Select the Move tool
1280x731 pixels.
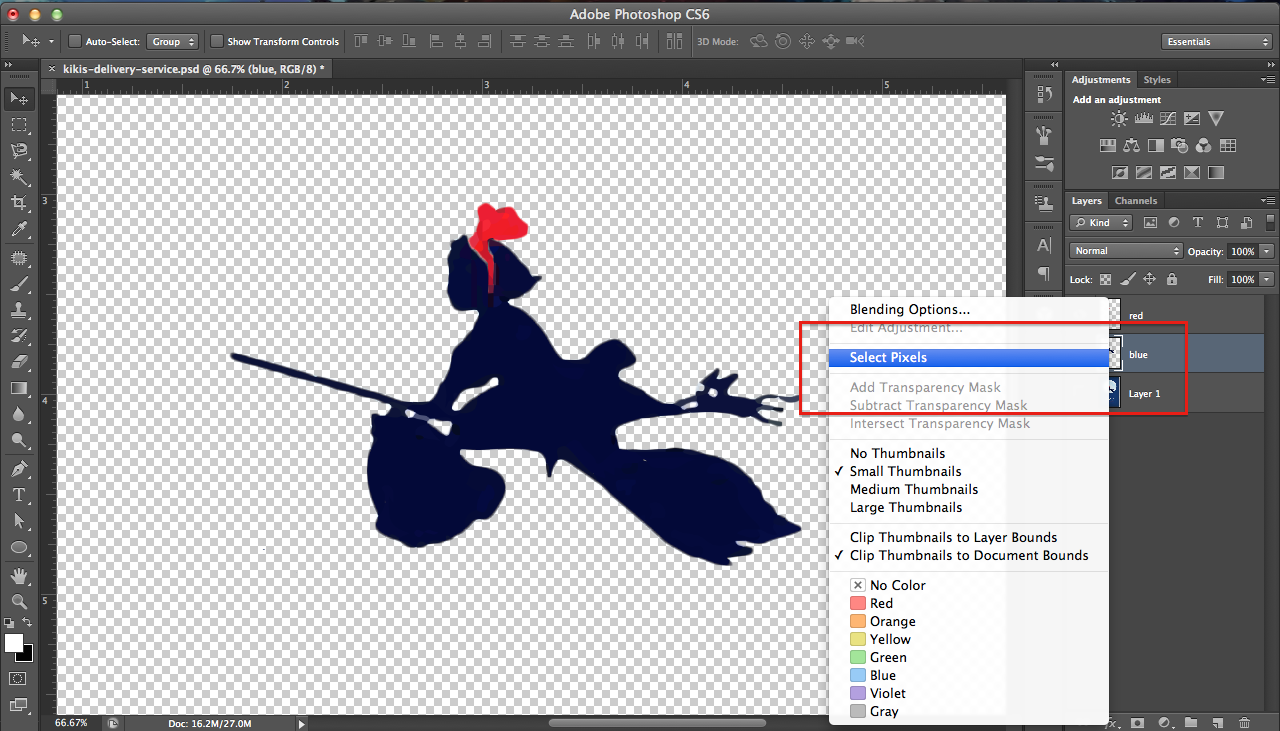tap(18, 98)
